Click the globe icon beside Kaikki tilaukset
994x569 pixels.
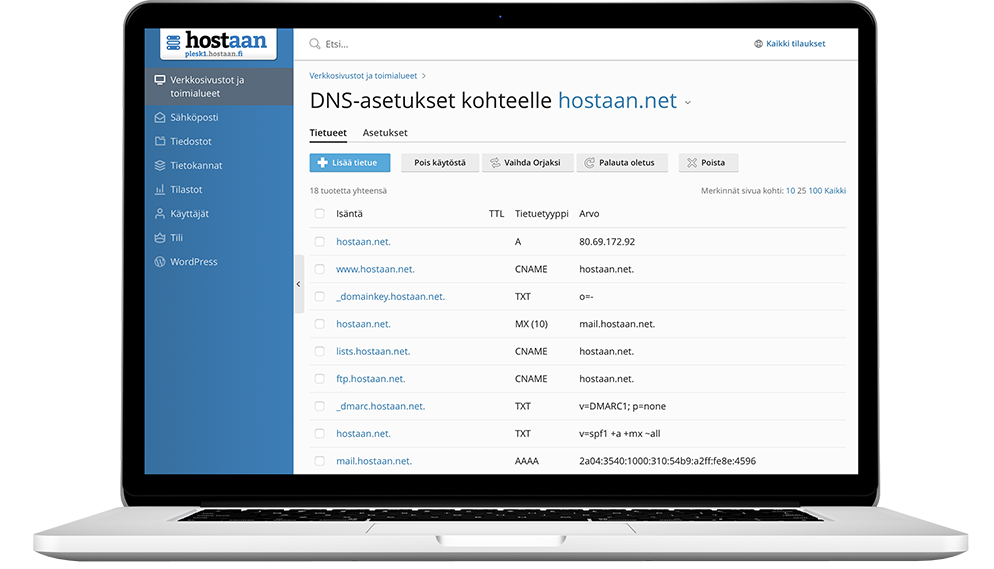[x=758, y=44]
